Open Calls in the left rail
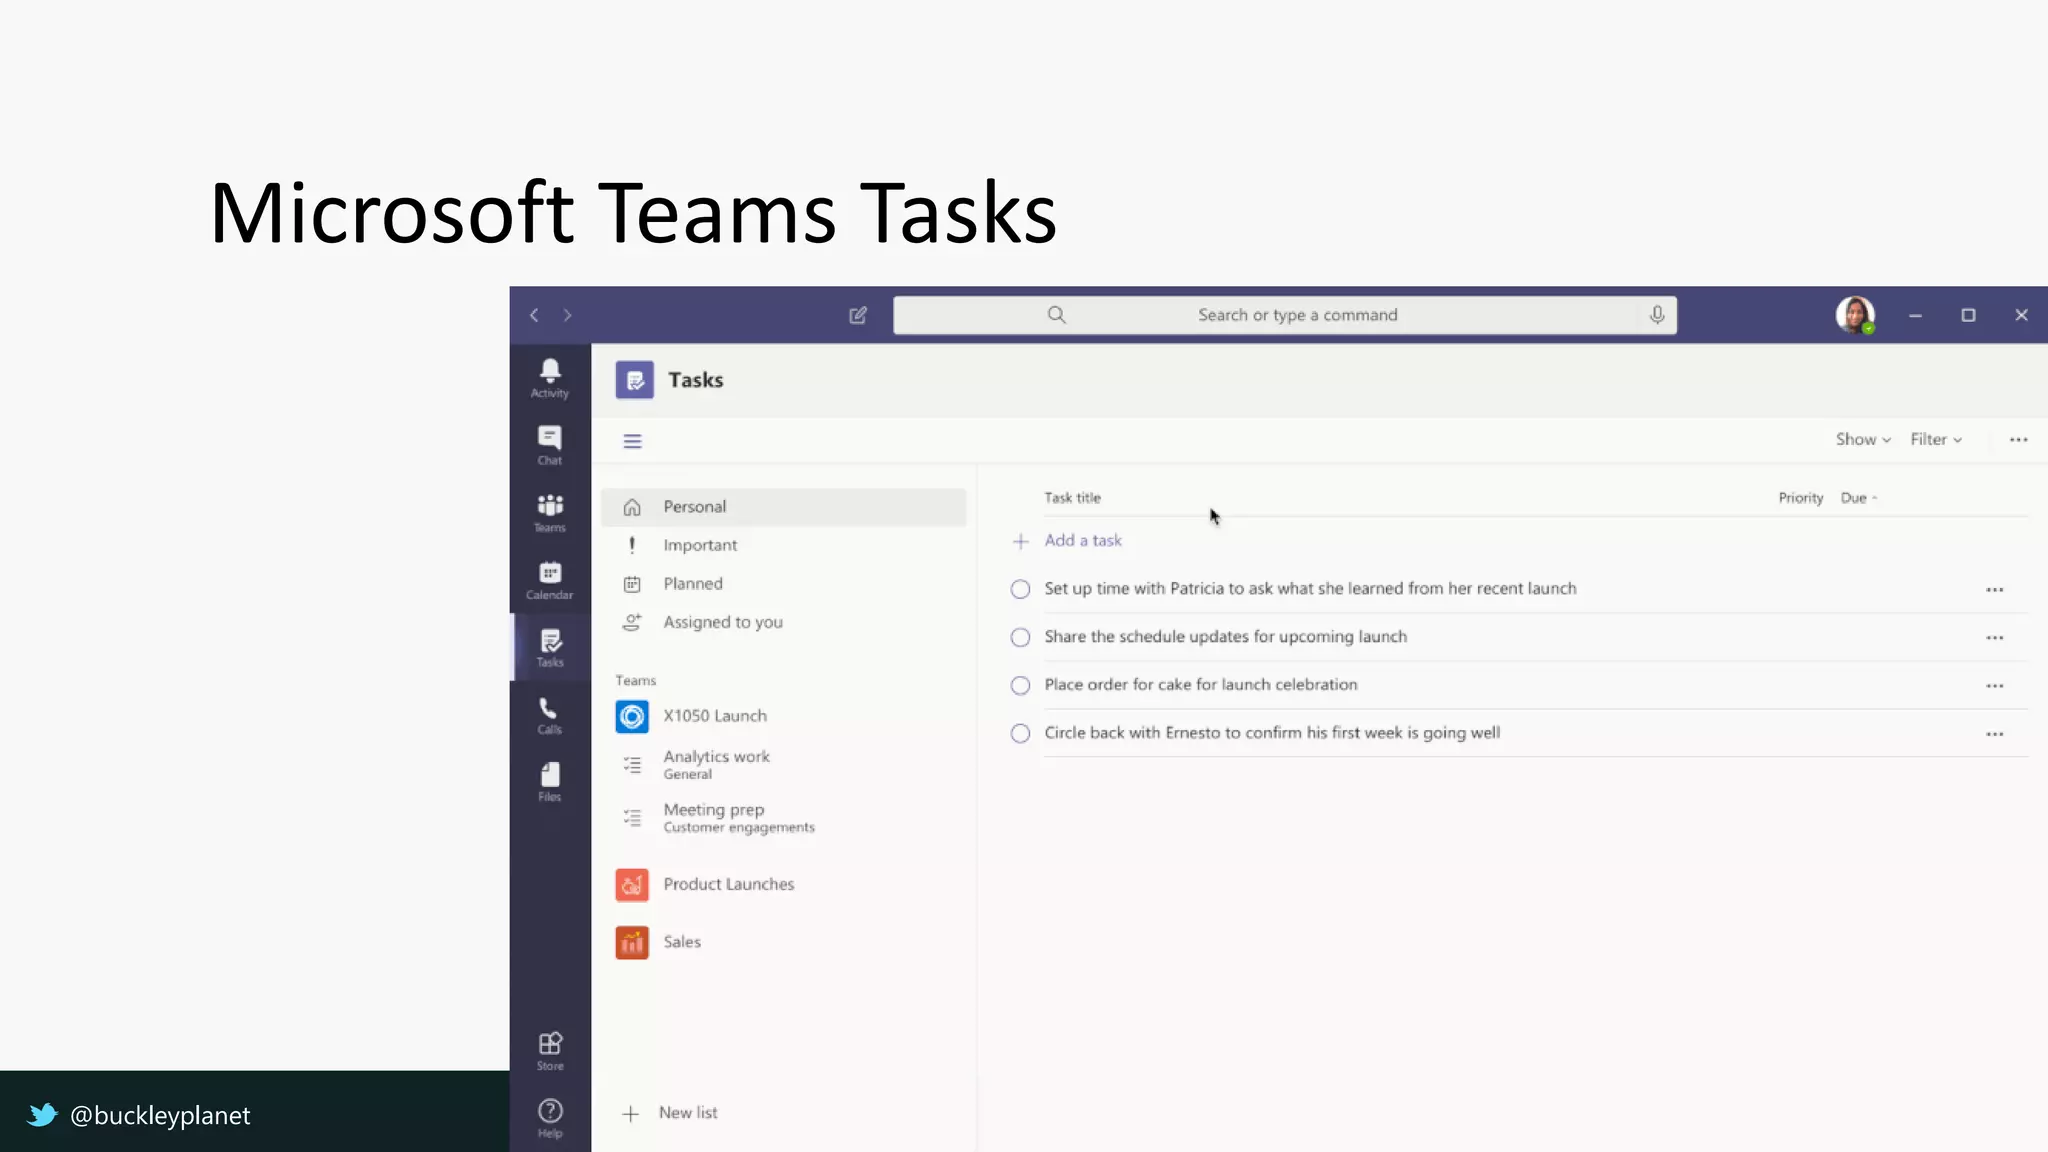This screenshot has height=1152, width=2048. (550, 715)
